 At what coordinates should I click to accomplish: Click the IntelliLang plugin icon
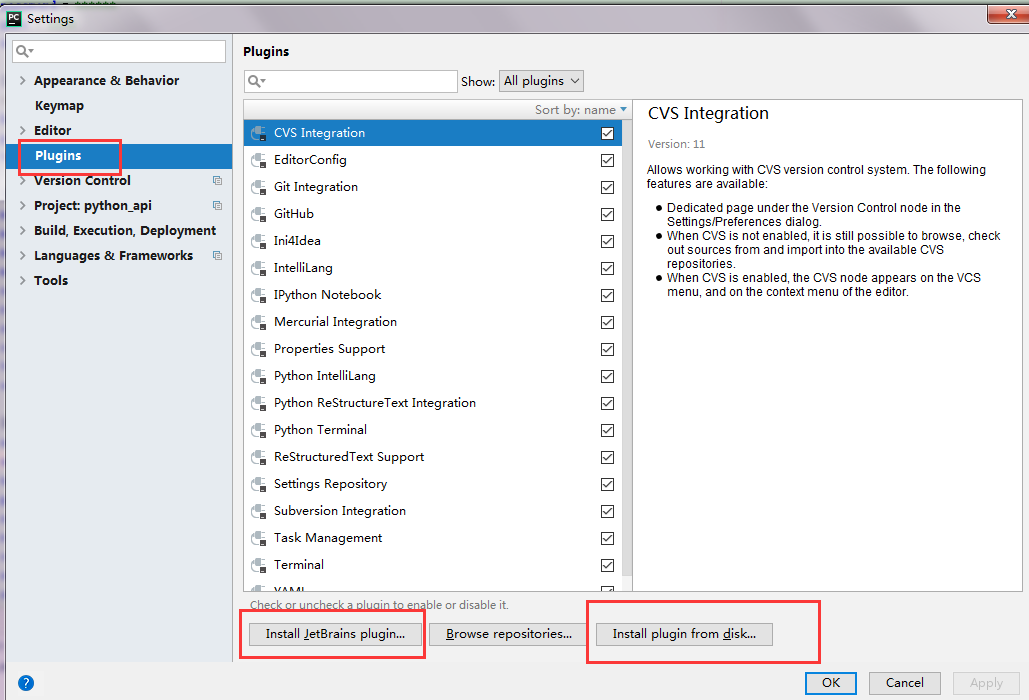click(259, 268)
